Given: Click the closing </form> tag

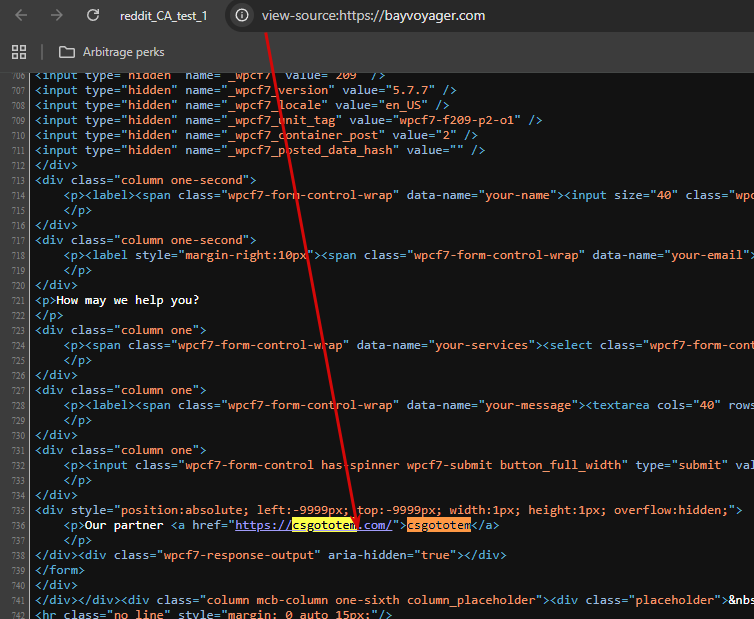Looking at the screenshot, I should click(x=60, y=570).
